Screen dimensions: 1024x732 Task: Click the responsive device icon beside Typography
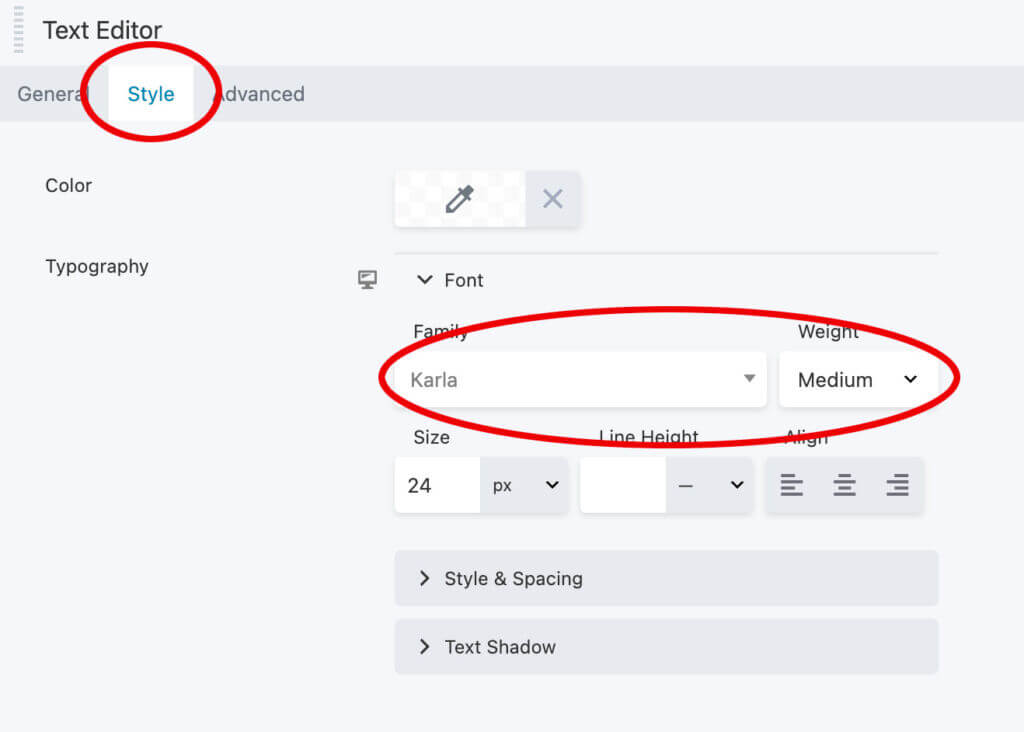click(x=368, y=280)
